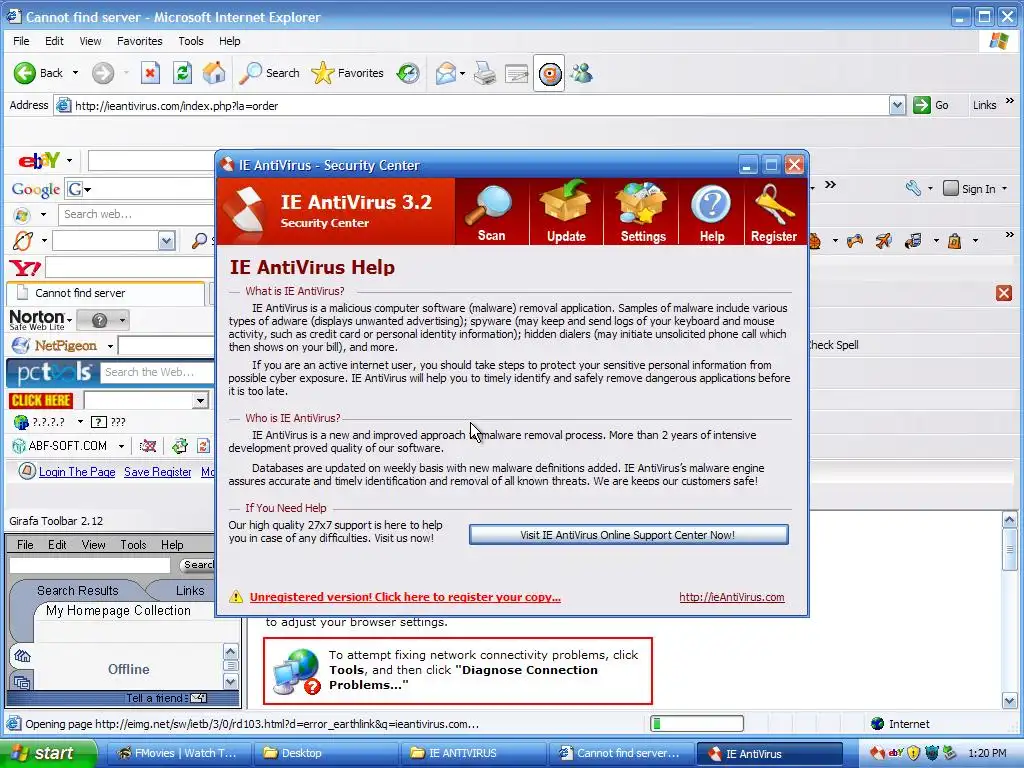Screen dimensions: 1024x768
Task: Open the Tools menu in Internet Explorer
Action: (x=191, y=41)
